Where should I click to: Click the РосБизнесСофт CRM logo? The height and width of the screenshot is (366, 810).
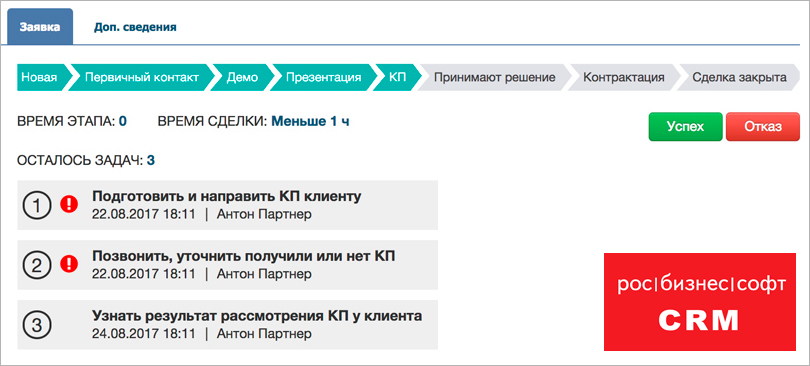[x=700, y=301]
